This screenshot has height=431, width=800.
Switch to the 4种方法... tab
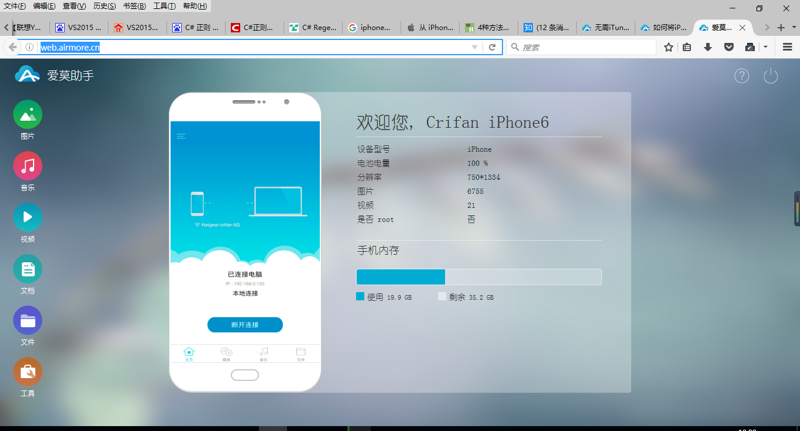(x=488, y=28)
